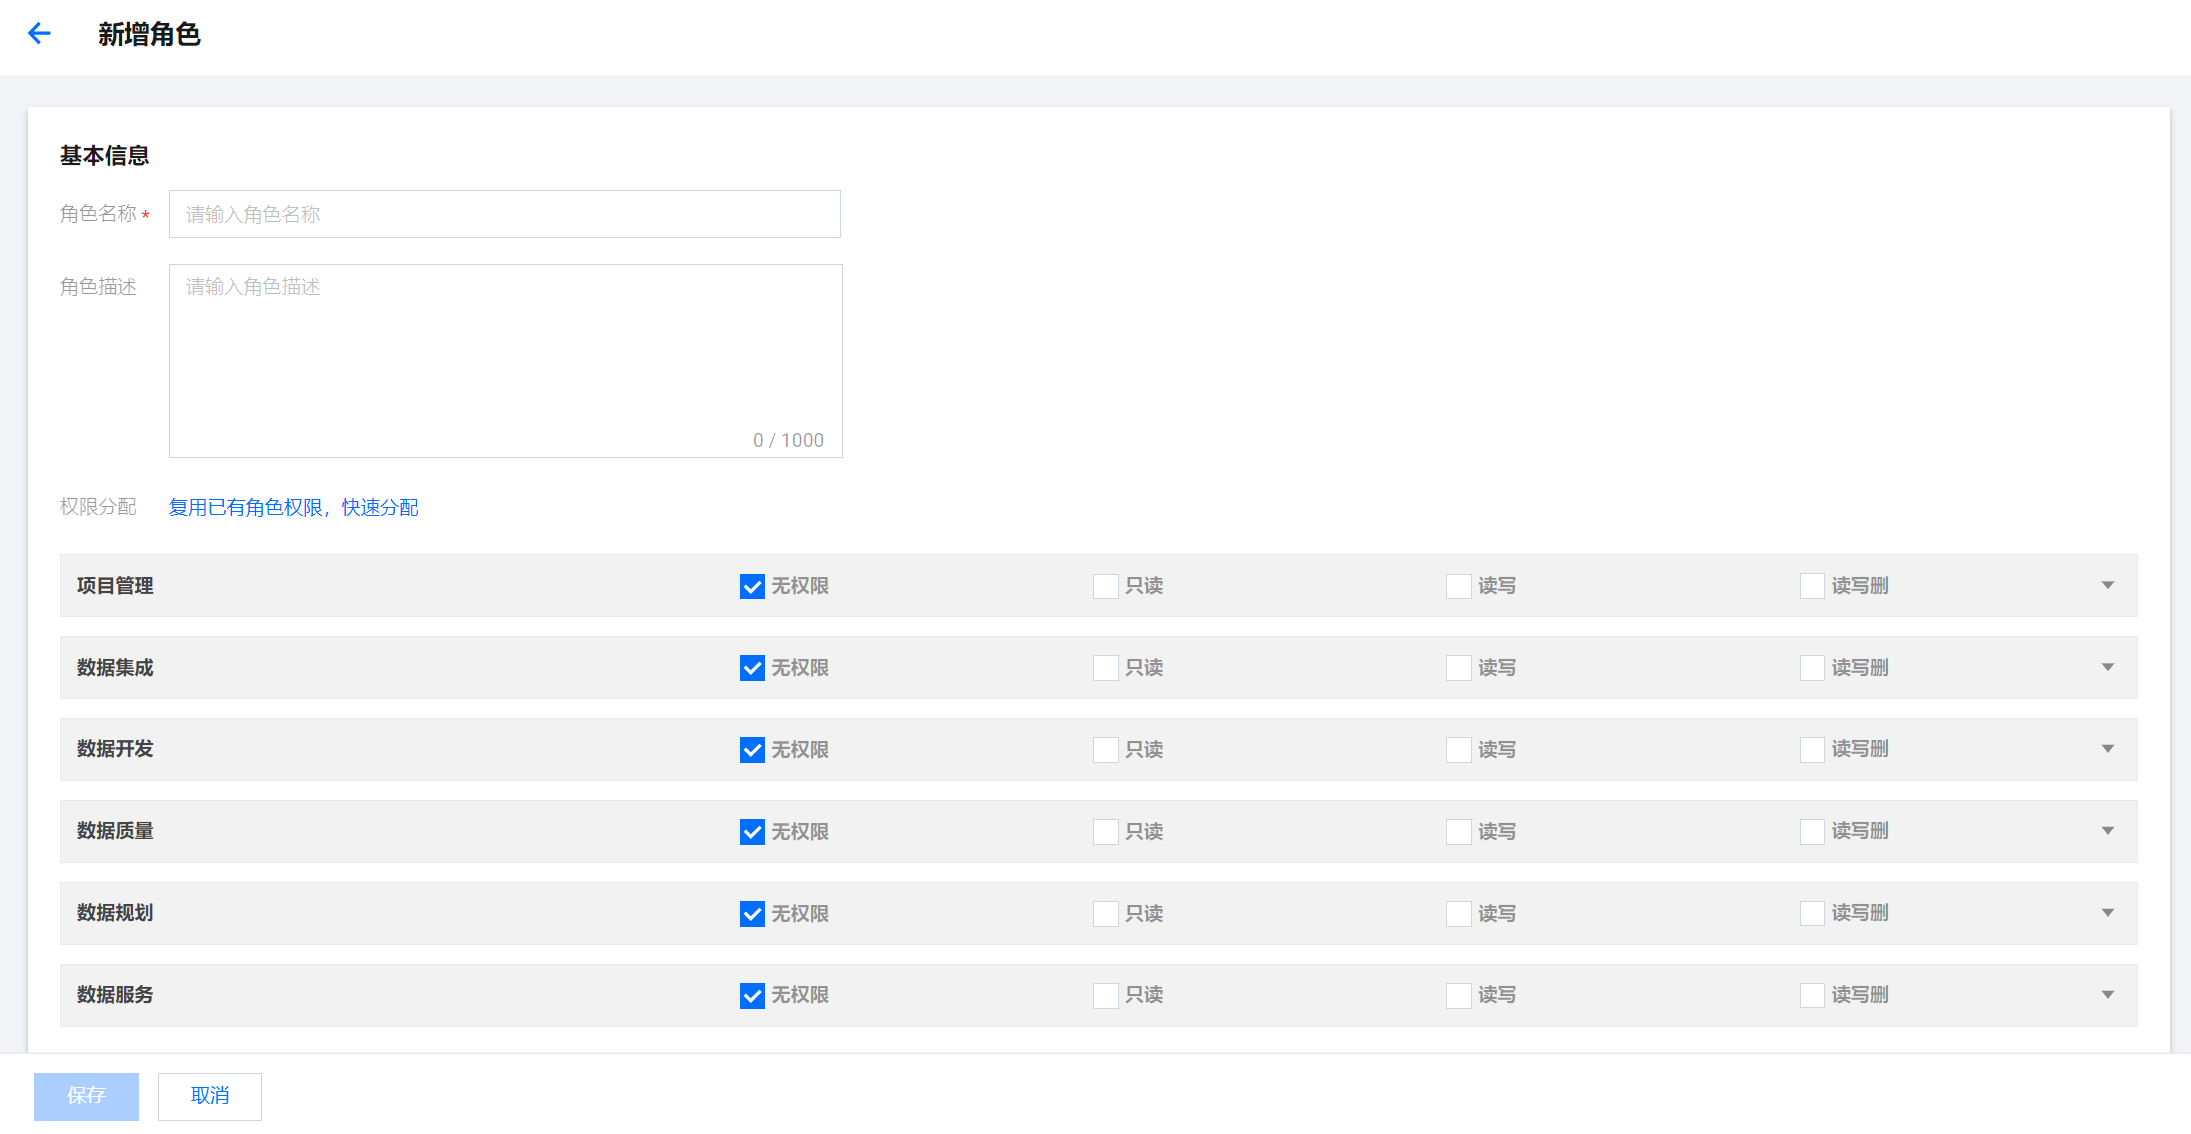Viewport: 2191px width, 1134px height.
Task: Check 读写删 for 数据质量
Action: point(1811,832)
